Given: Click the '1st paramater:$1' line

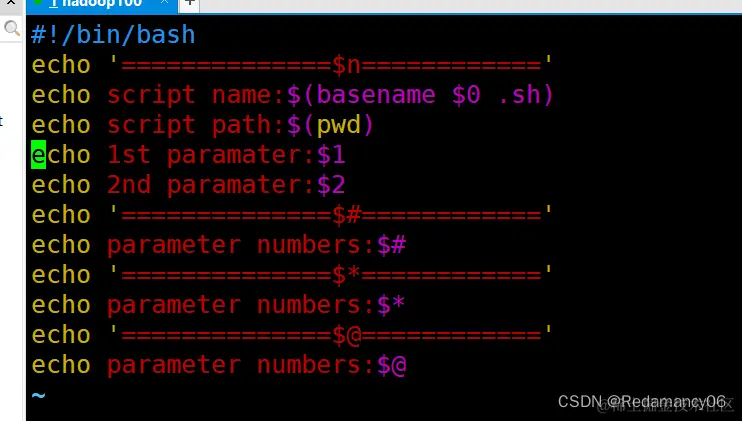Looking at the screenshot, I should click(x=188, y=155).
